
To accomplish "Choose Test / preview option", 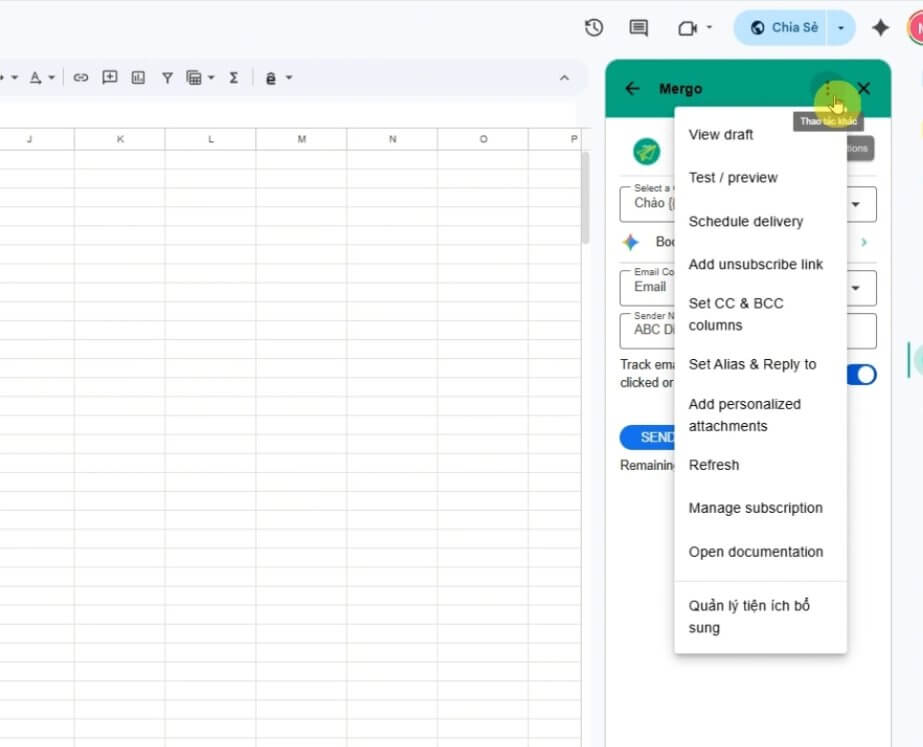I will 760,178.
